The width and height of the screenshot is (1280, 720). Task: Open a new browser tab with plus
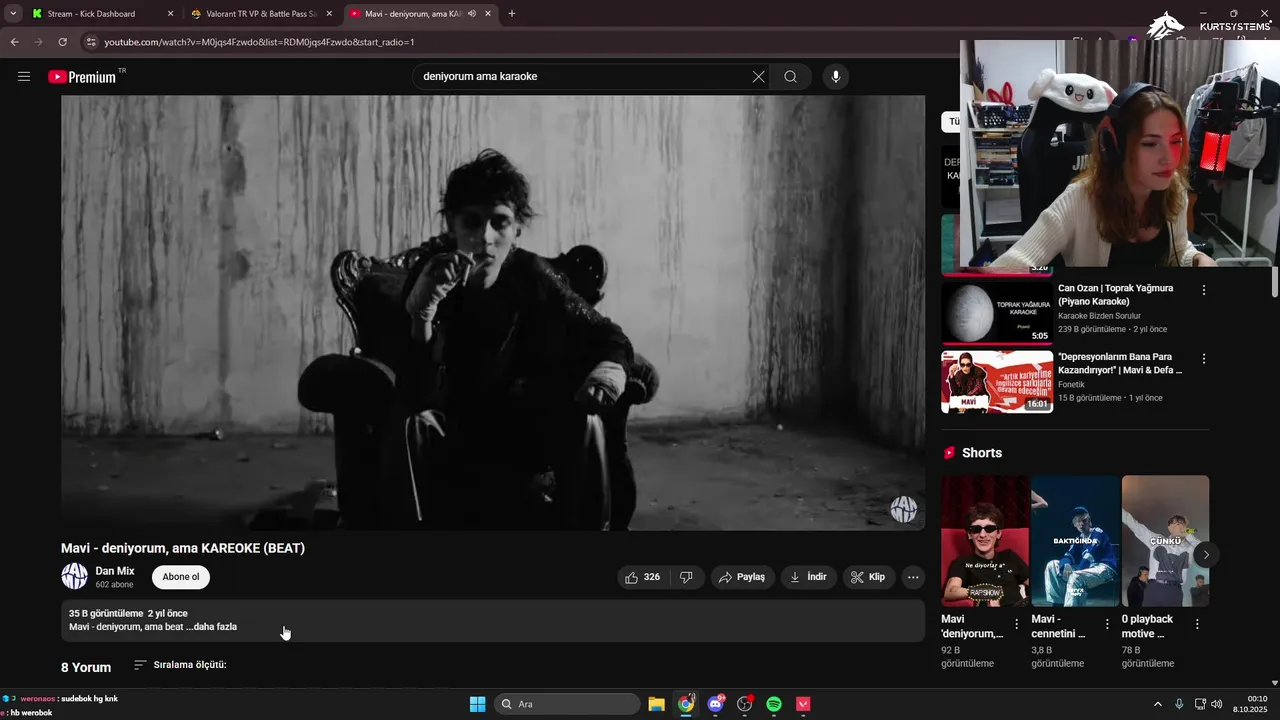512,14
